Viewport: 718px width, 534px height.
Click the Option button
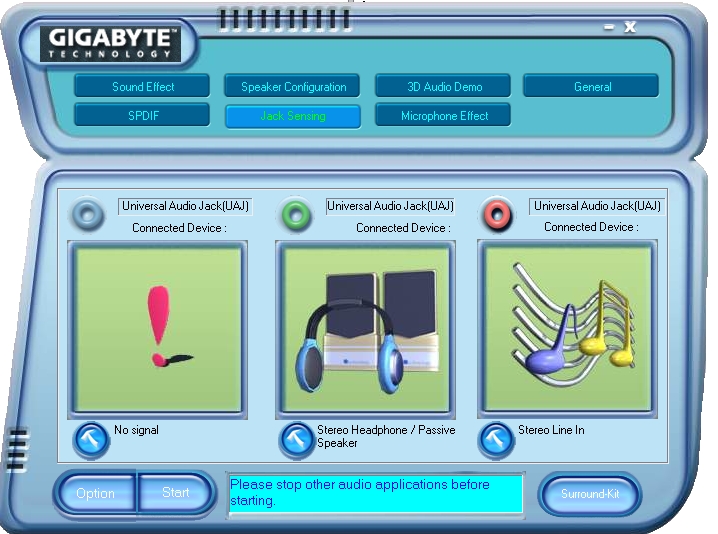[x=95, y=493]
